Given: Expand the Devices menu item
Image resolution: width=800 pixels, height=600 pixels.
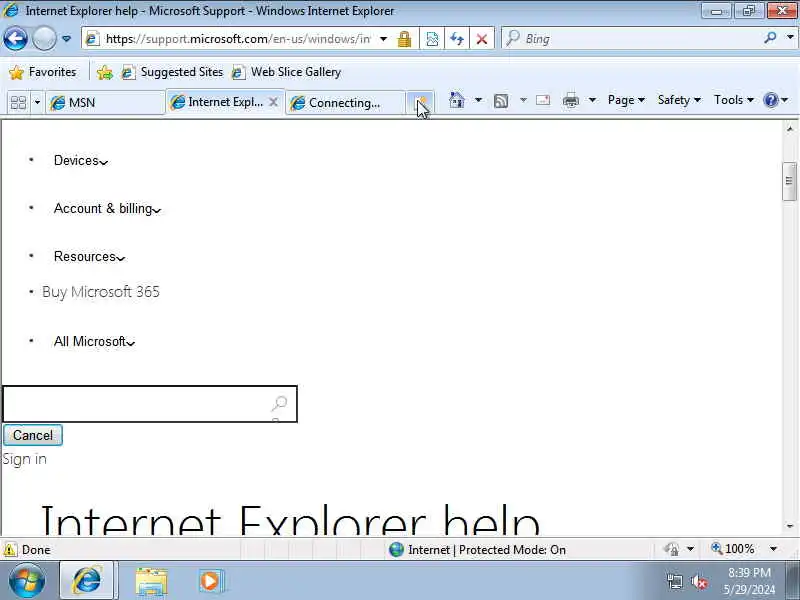Looking at the screenshot, I should click(x=81, y=161).
